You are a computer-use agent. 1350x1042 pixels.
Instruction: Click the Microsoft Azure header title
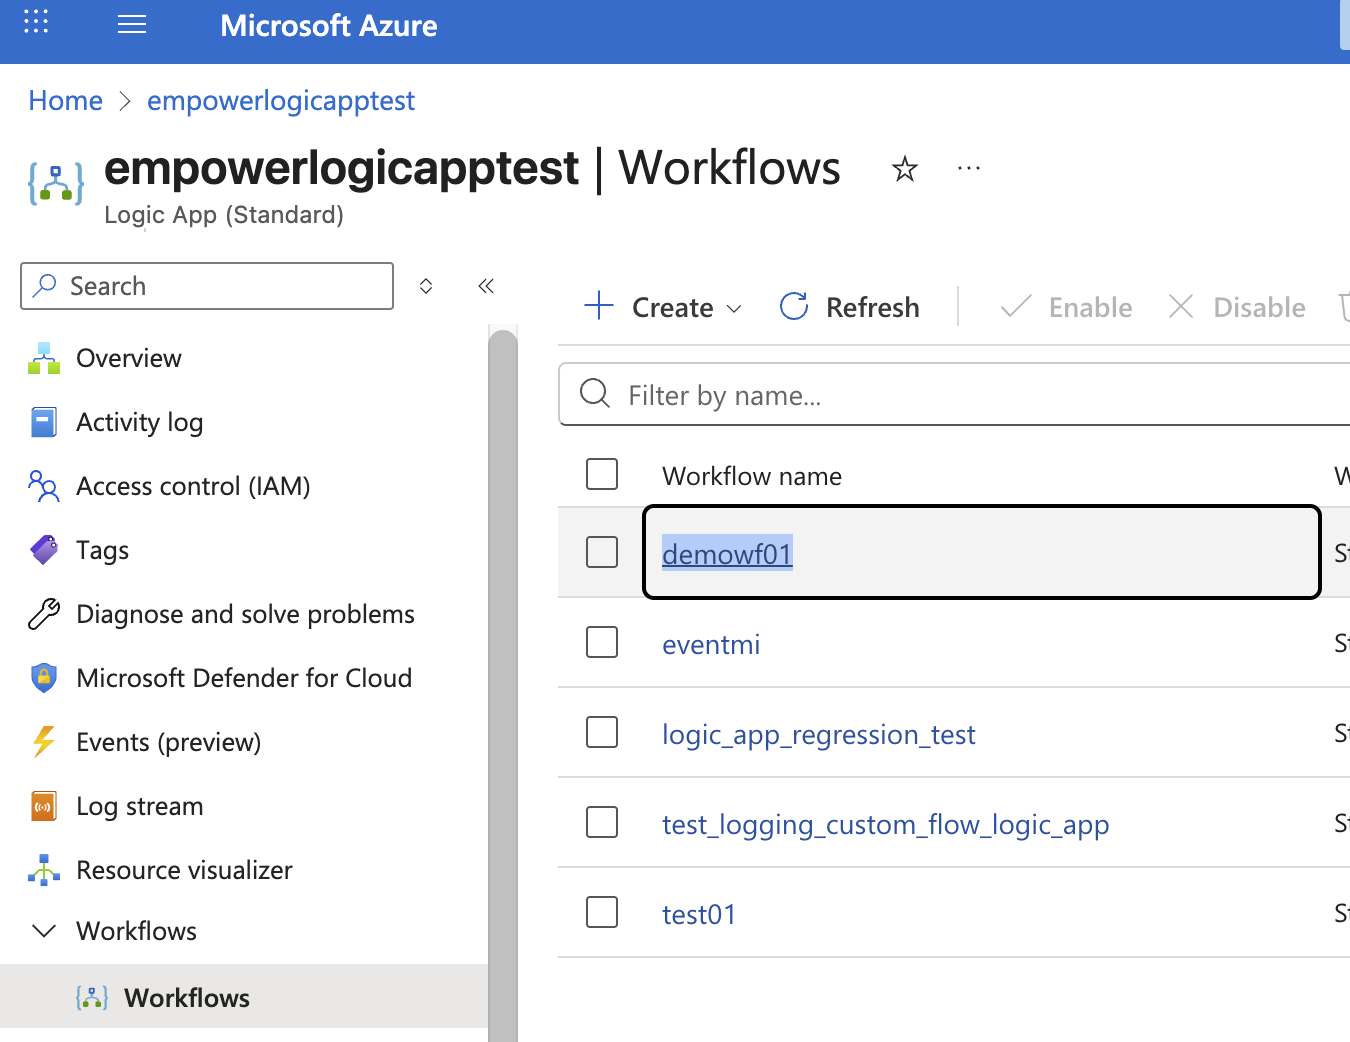coord(329,25)
